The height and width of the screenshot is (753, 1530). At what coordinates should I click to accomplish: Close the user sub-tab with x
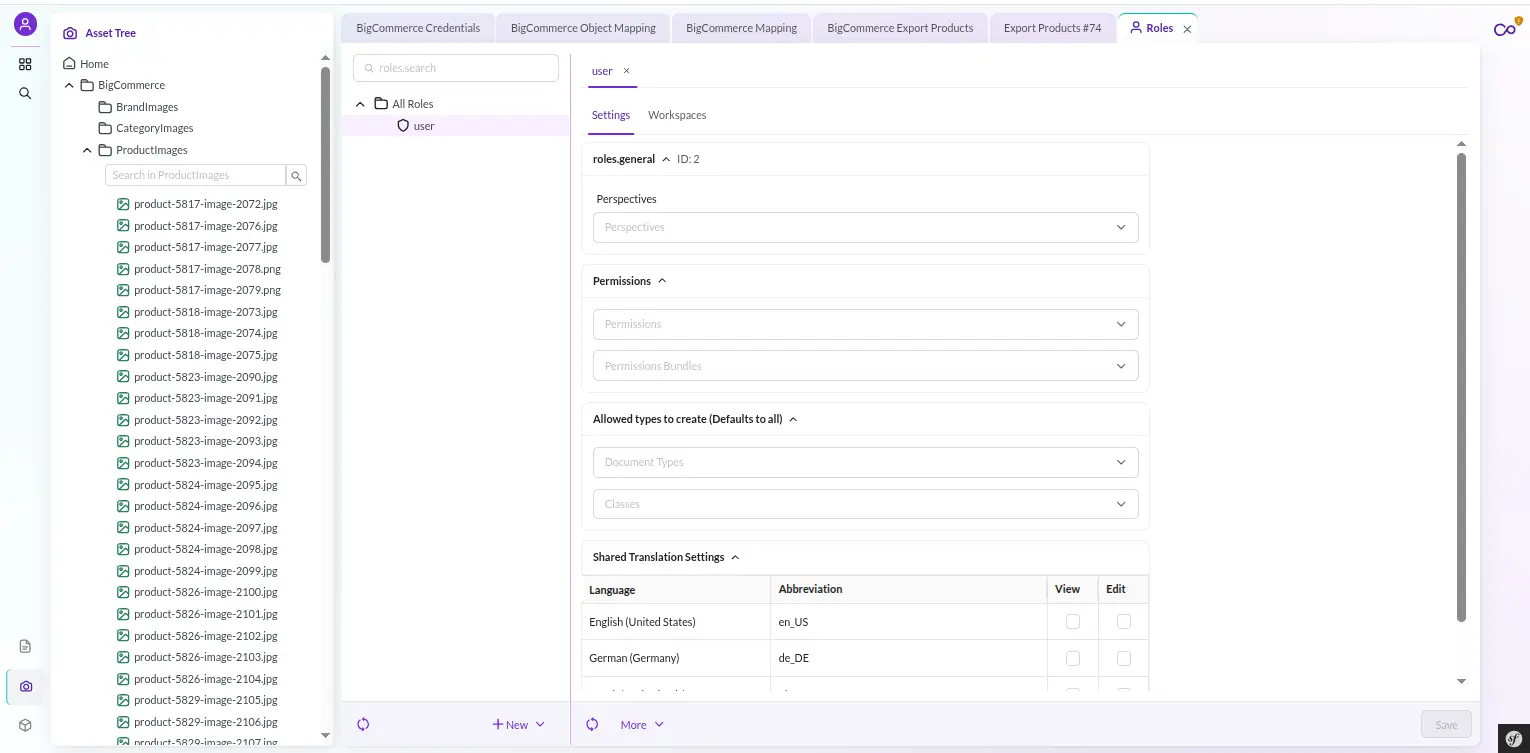[626, 71]
